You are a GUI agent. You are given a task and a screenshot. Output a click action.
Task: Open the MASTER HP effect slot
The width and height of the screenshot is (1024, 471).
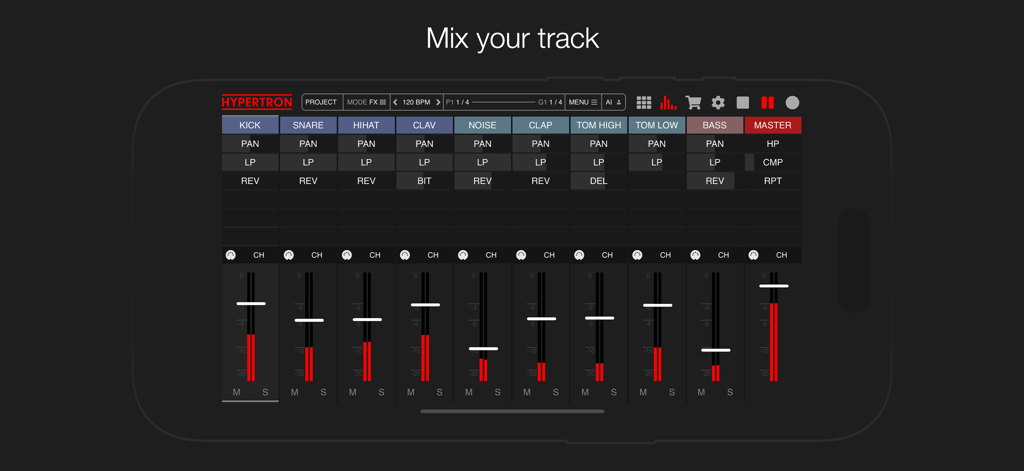773,144
